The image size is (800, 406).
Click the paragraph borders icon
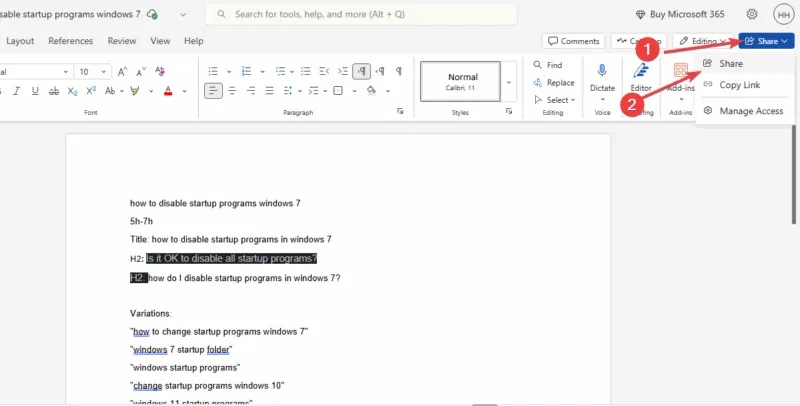tap(338, 91)
